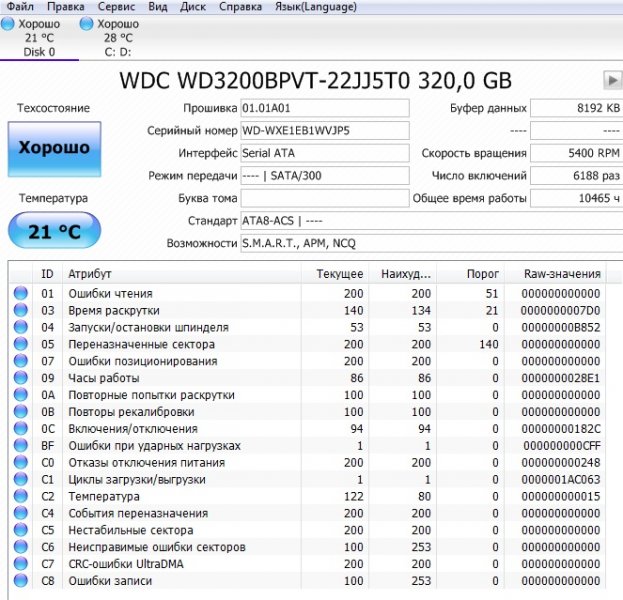Click status icon for Температура attribute row

coord(20,497)
